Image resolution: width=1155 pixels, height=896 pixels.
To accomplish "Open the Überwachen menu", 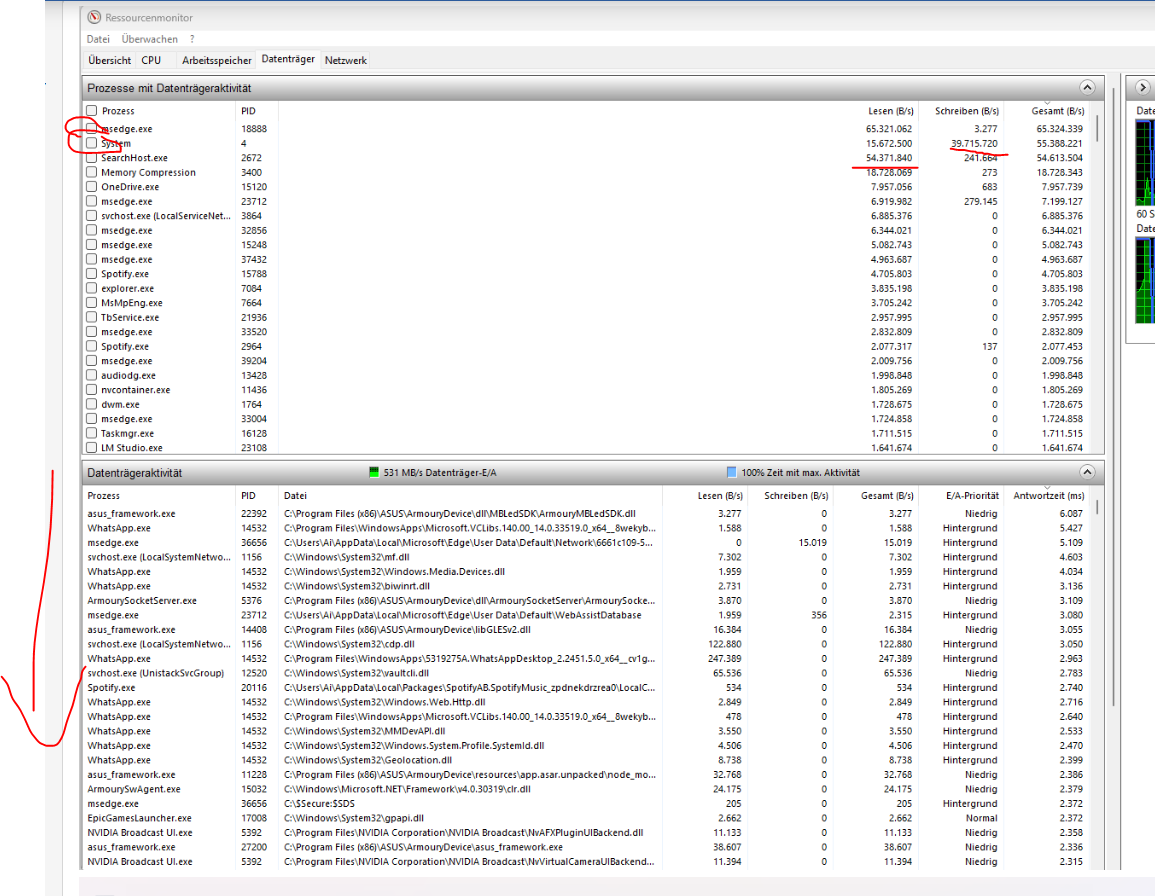I will [x=150, y=39].
